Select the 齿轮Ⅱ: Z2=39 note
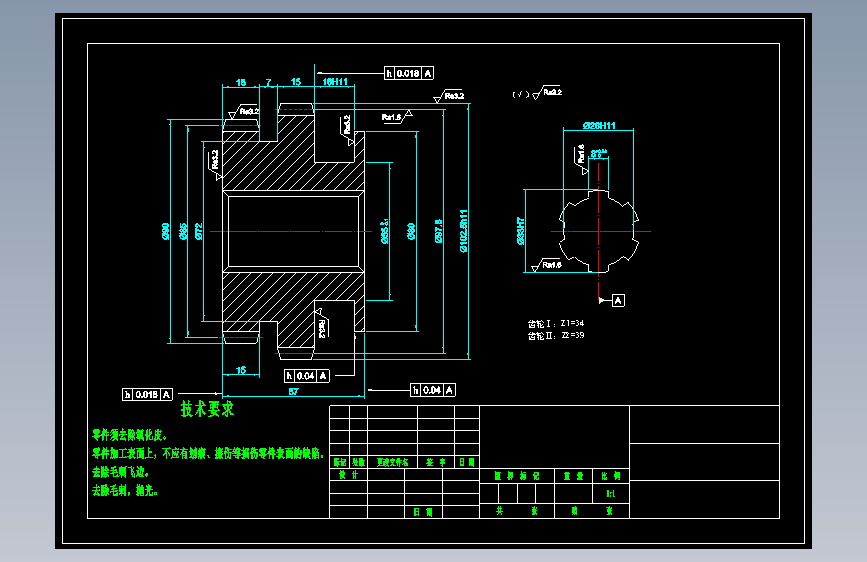The image size is (867, 562). click(556, 336)
